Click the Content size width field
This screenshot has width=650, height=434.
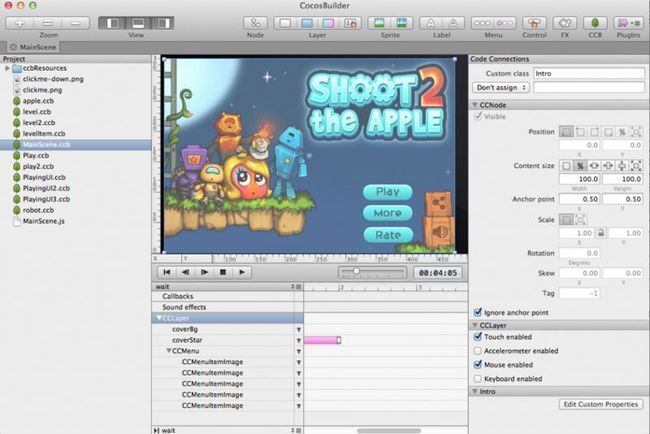580,179
